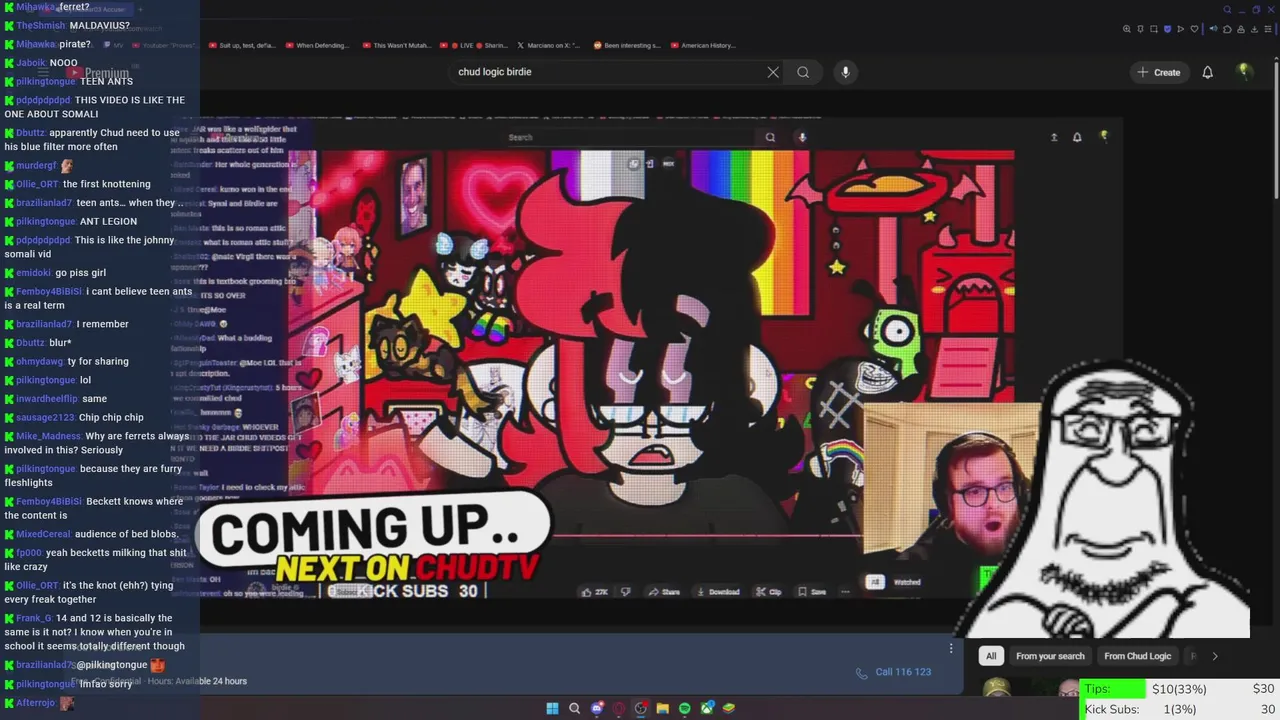This screenshot has width=1280, height=720.
Task: Open more actions ellipsis under video
Action: coord(845,592)
